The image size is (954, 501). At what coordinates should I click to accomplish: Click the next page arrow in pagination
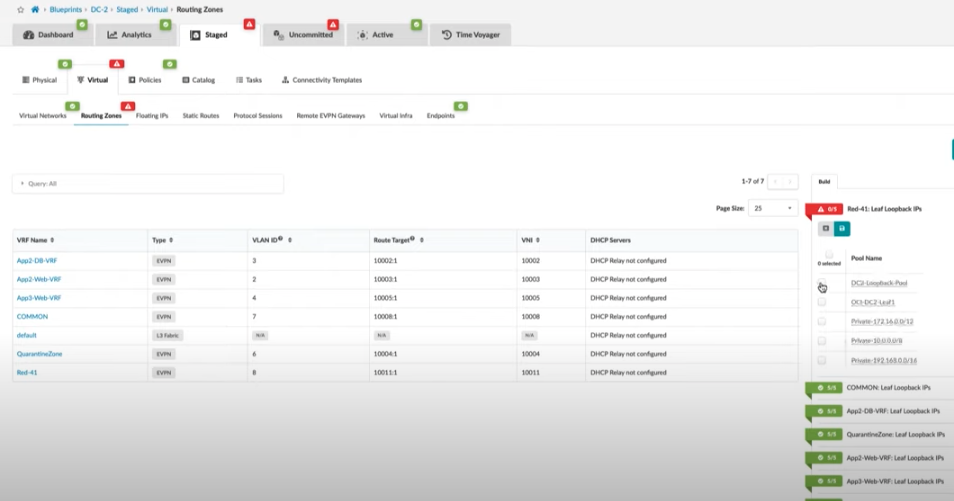pyautogui.click(x=790, y=182)
